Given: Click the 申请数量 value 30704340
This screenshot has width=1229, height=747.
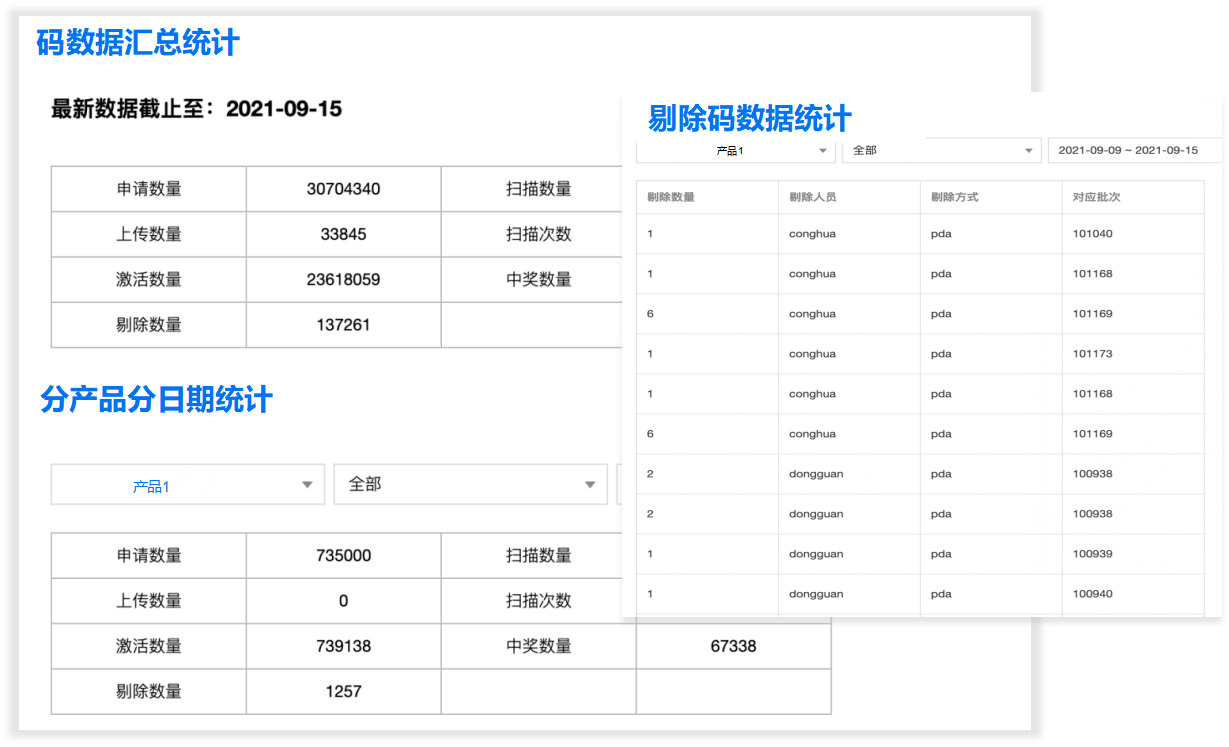Looking at the screenshot, I should [x=343, y=189].
